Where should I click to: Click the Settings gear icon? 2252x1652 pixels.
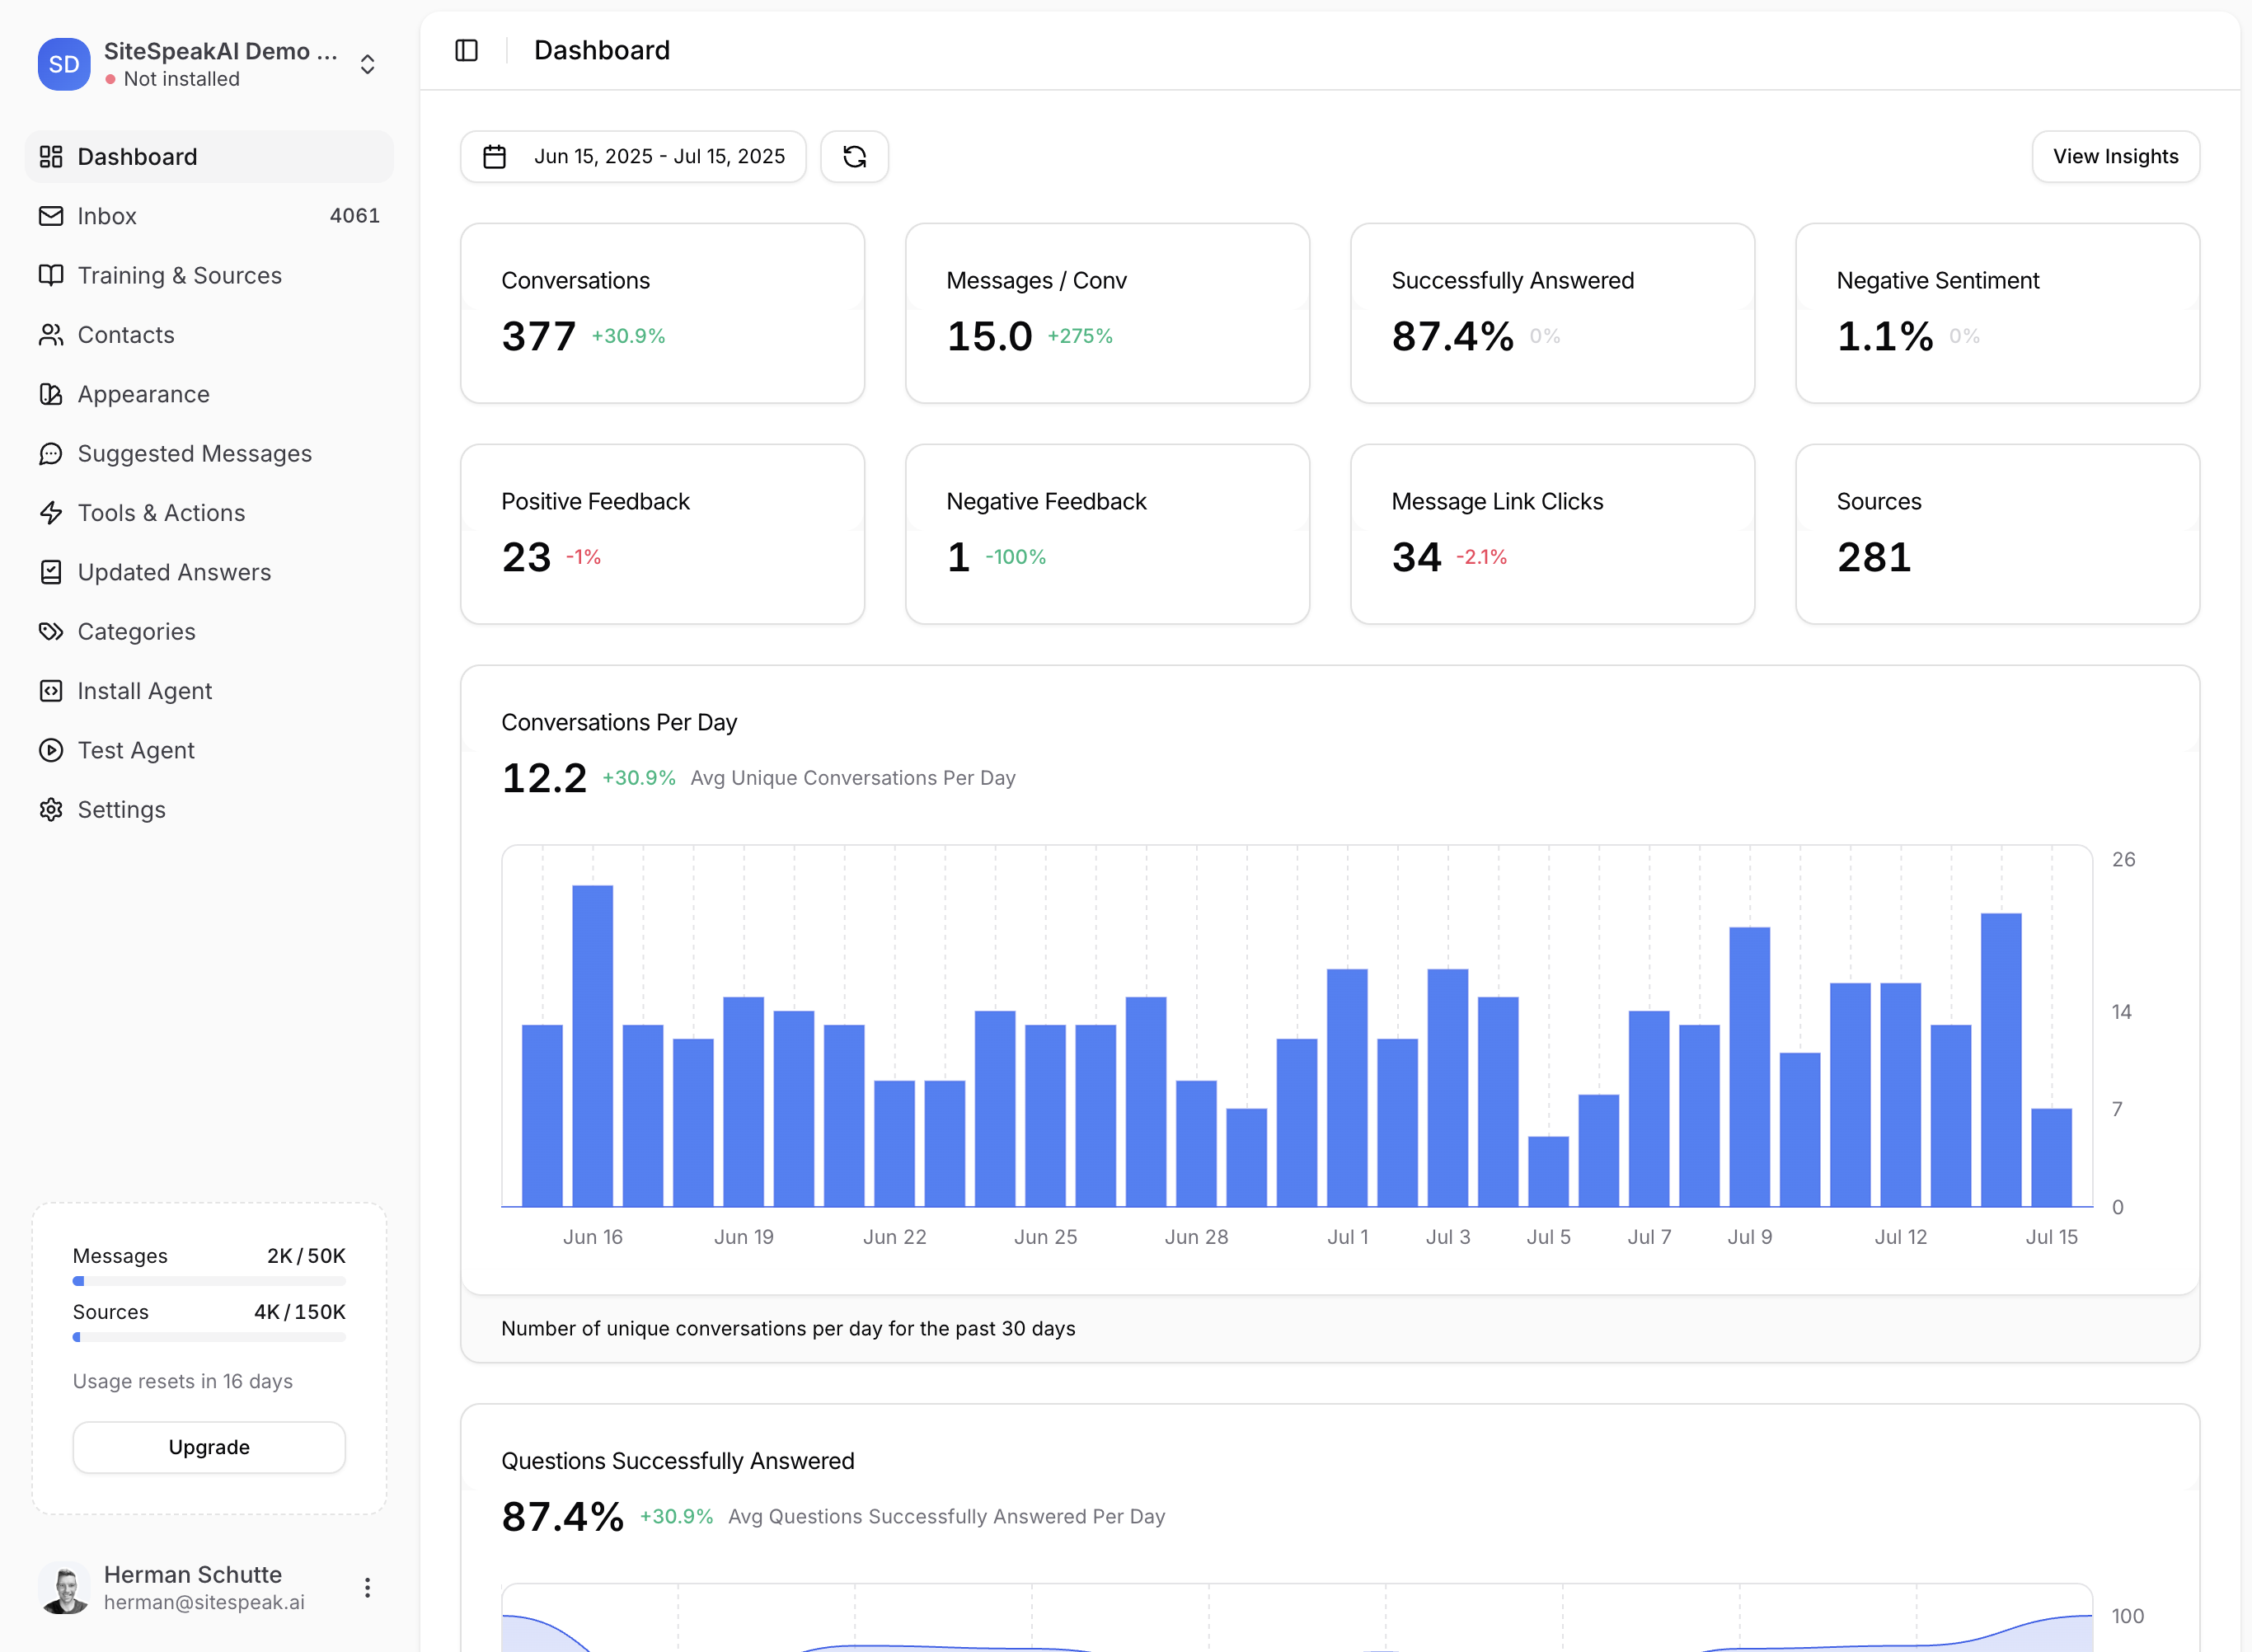click(x=51, y=810)
